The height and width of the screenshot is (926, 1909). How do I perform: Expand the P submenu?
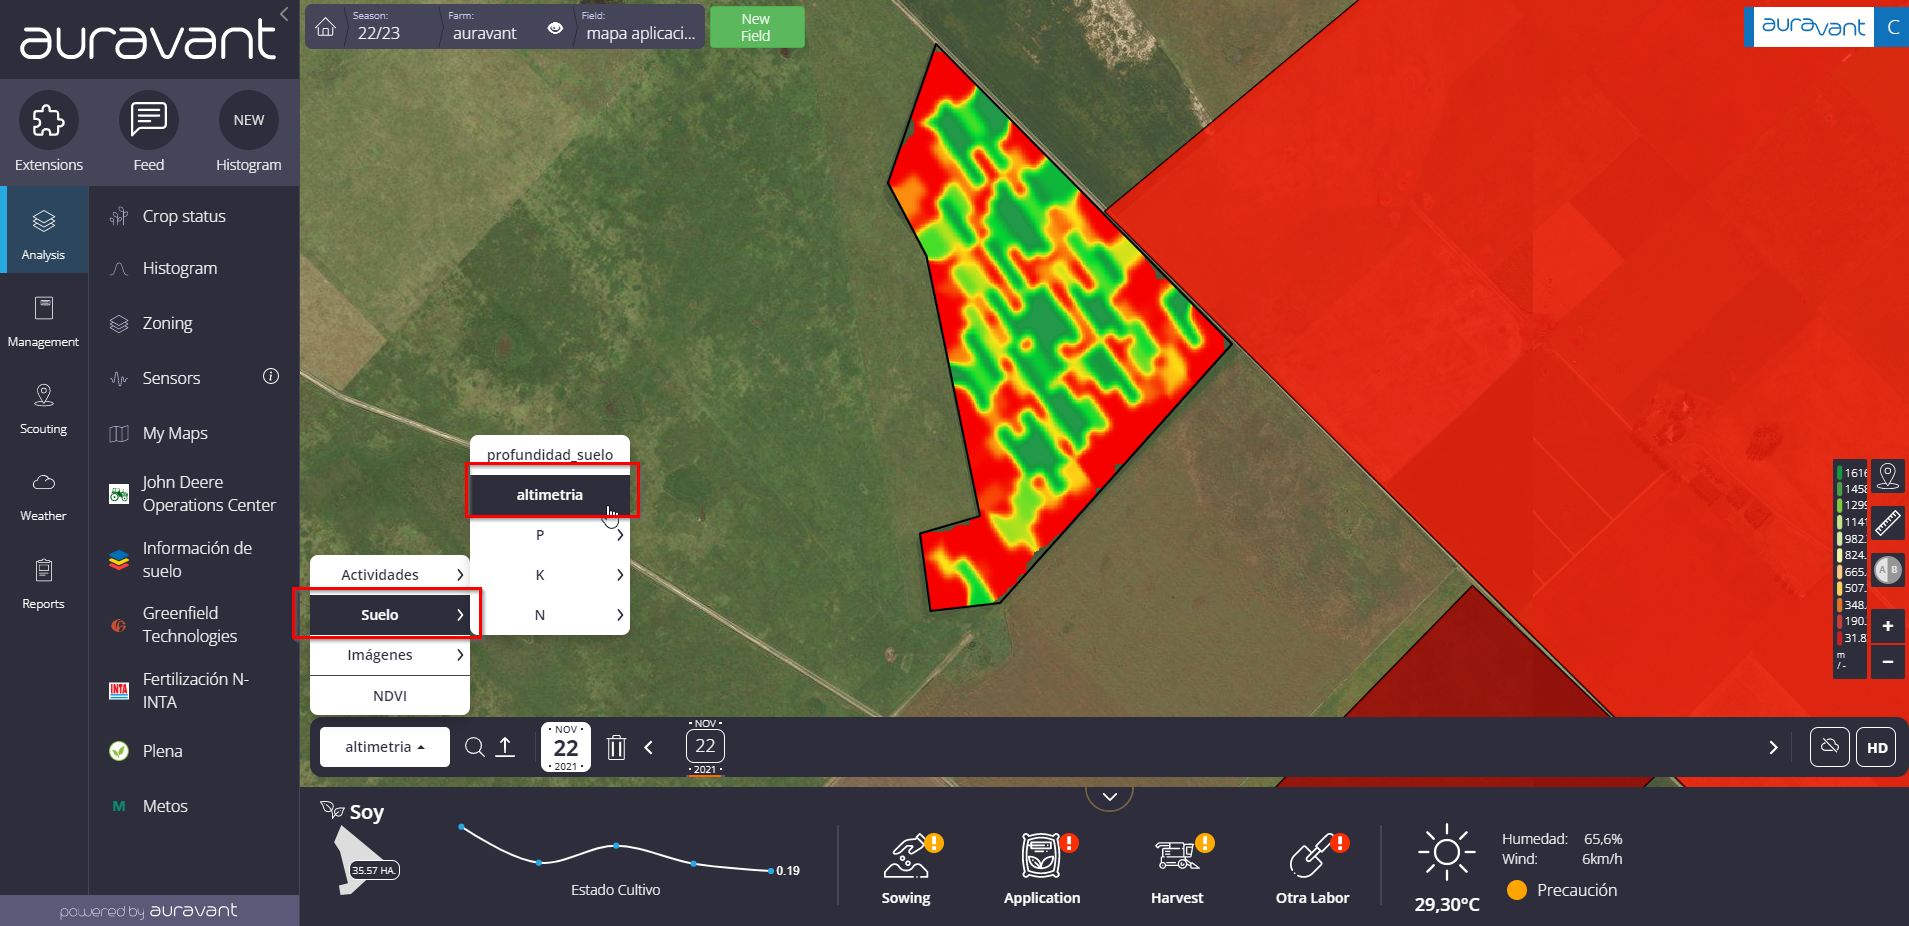point(550,535)
